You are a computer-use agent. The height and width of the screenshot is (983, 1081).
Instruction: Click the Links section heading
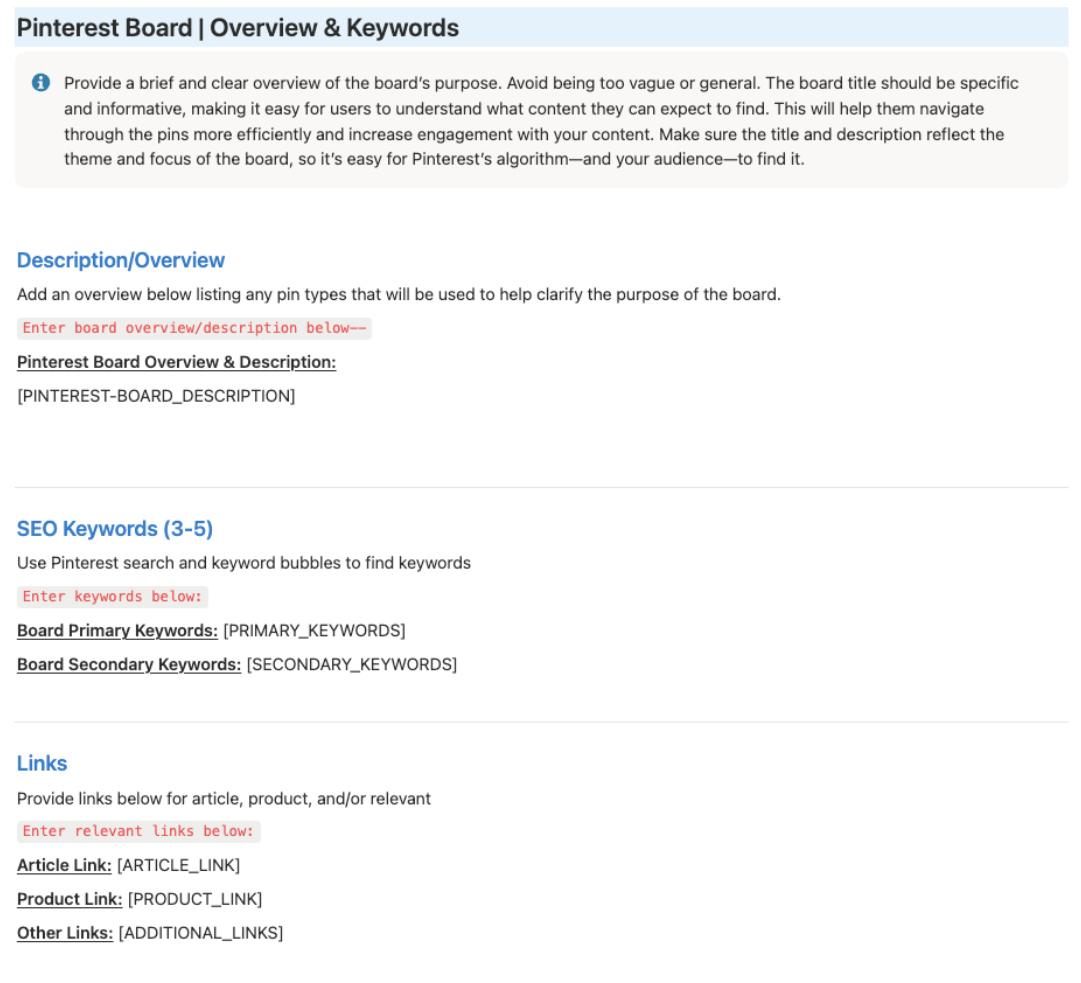(x=42, y=763)
